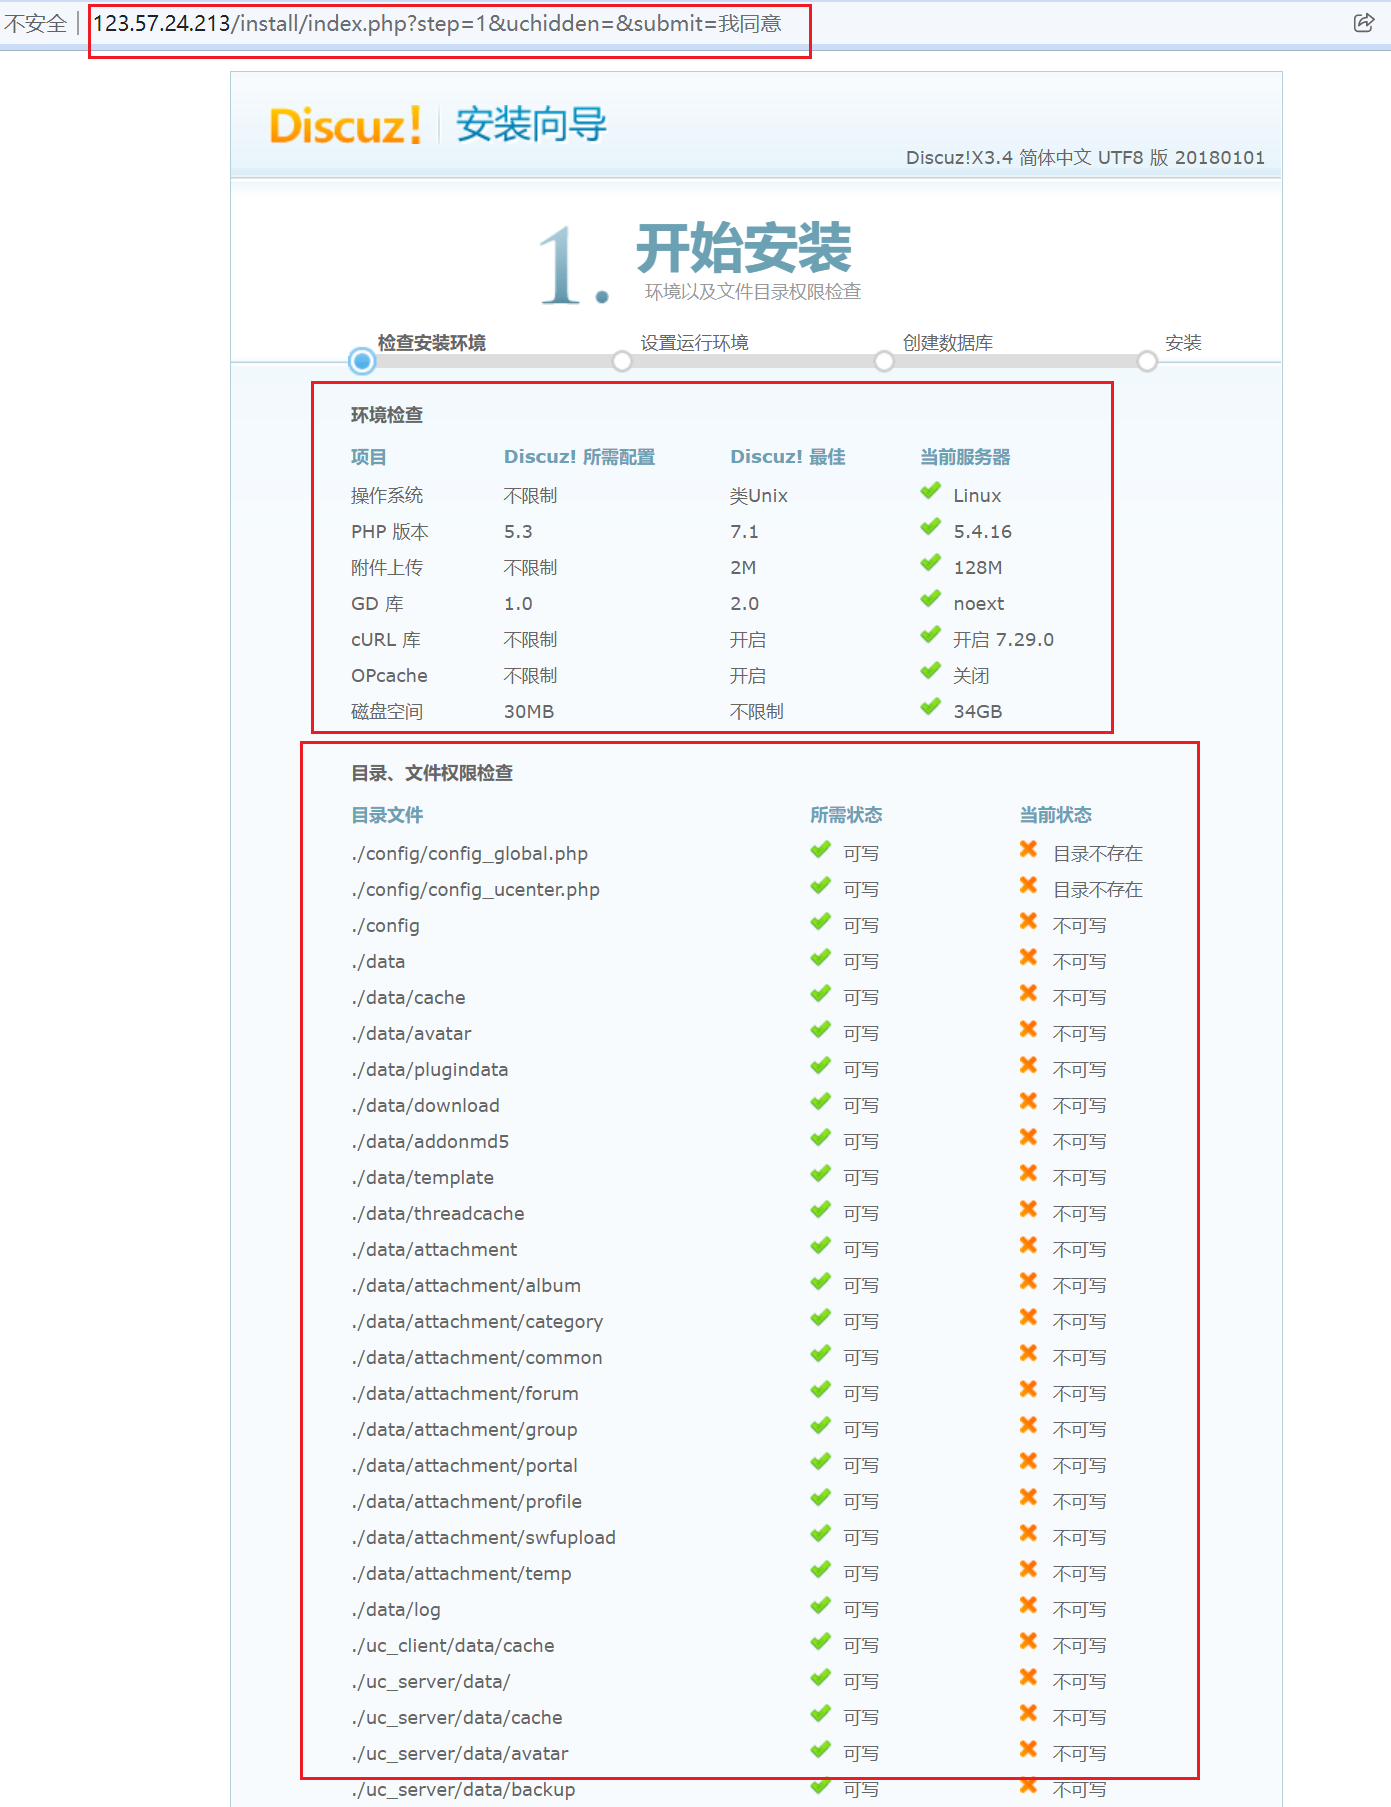
Task: Click green checkmark beside cURL 开启 7.29.0
Action: (931, 635)
